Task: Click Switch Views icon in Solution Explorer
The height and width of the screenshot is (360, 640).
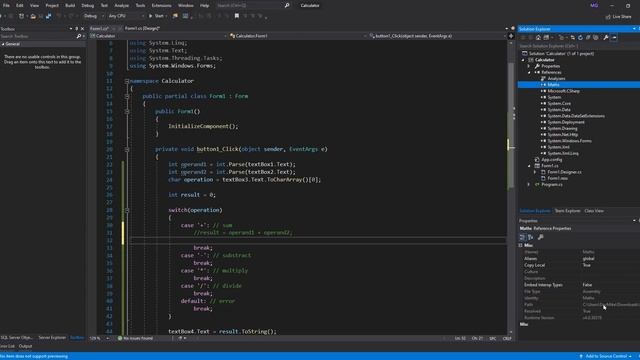Action: [546, 38]
